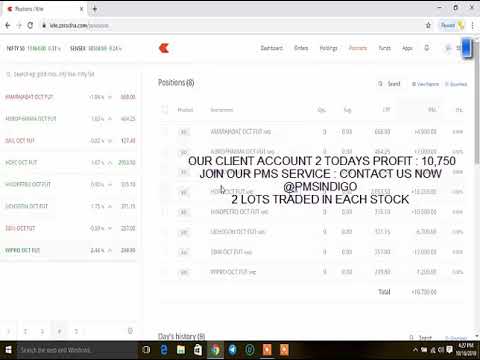This screenshot has height=360, width=480.
Task: Reload the page with the refresh icon
Action: point(30,25)
